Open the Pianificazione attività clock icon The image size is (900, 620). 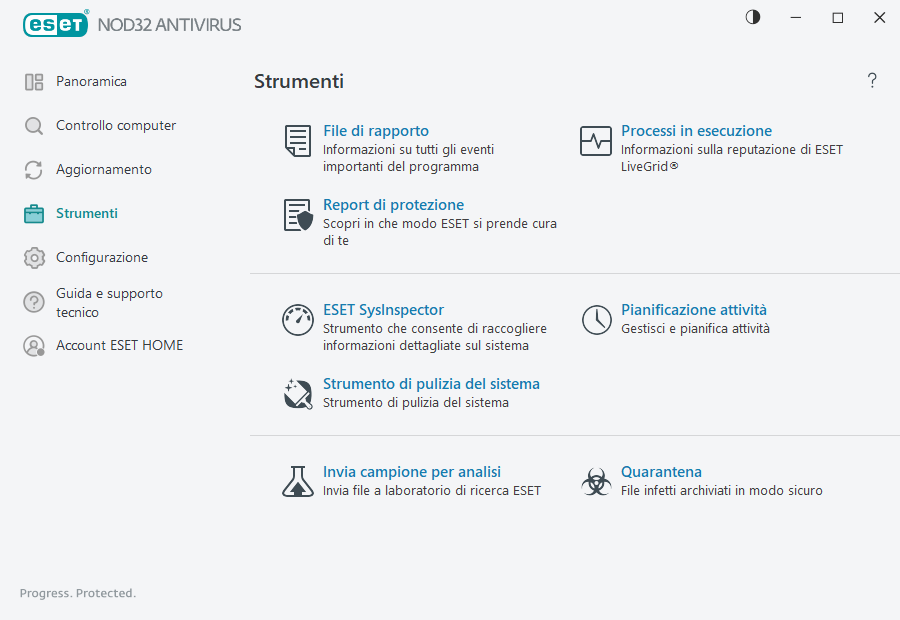[x=596, y=320]
